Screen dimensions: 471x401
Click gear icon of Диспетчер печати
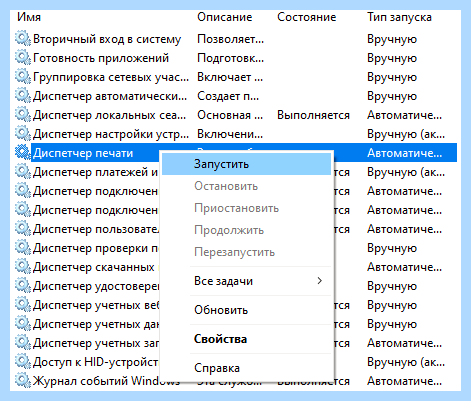point(23,153)
